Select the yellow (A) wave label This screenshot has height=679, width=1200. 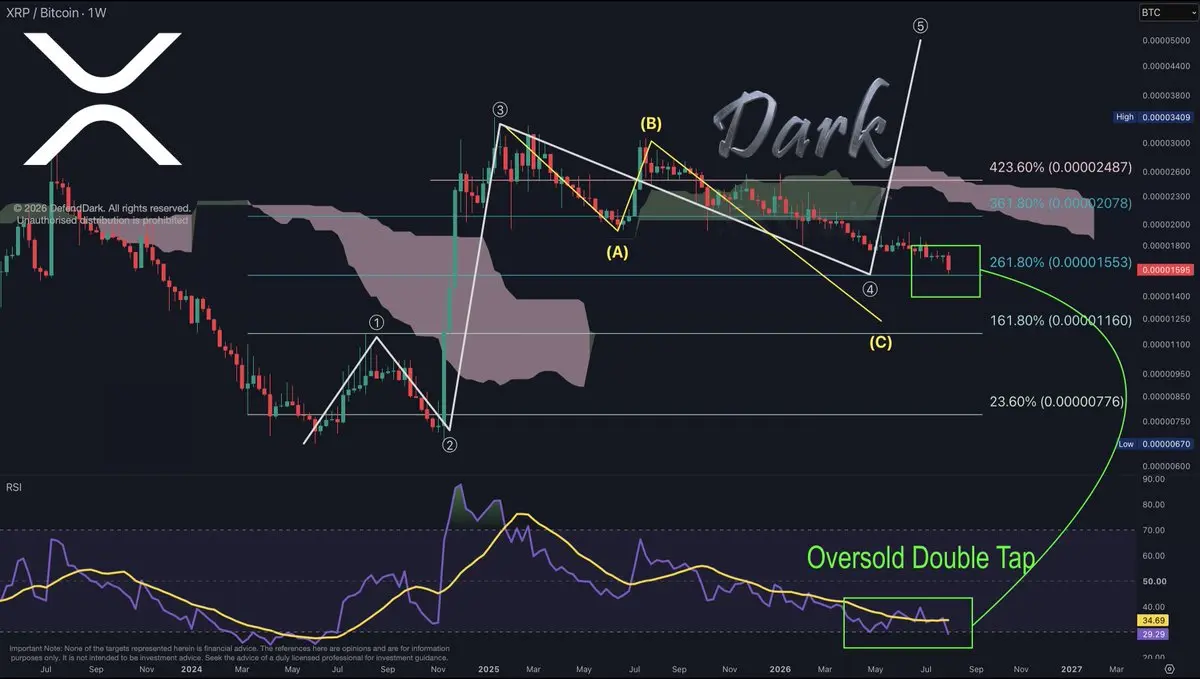(617, 254)
